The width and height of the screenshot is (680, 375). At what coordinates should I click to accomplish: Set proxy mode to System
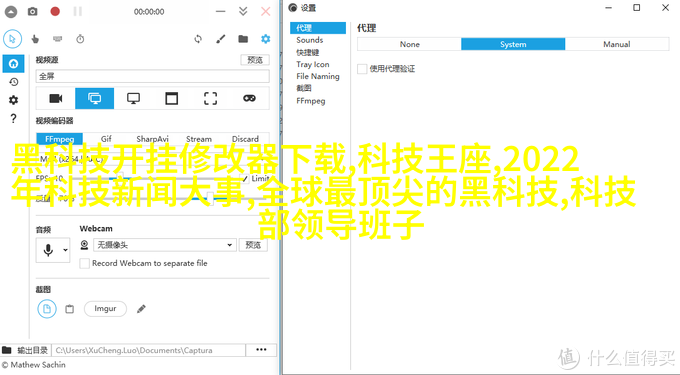pyautogui.click(x=513, y=44)
